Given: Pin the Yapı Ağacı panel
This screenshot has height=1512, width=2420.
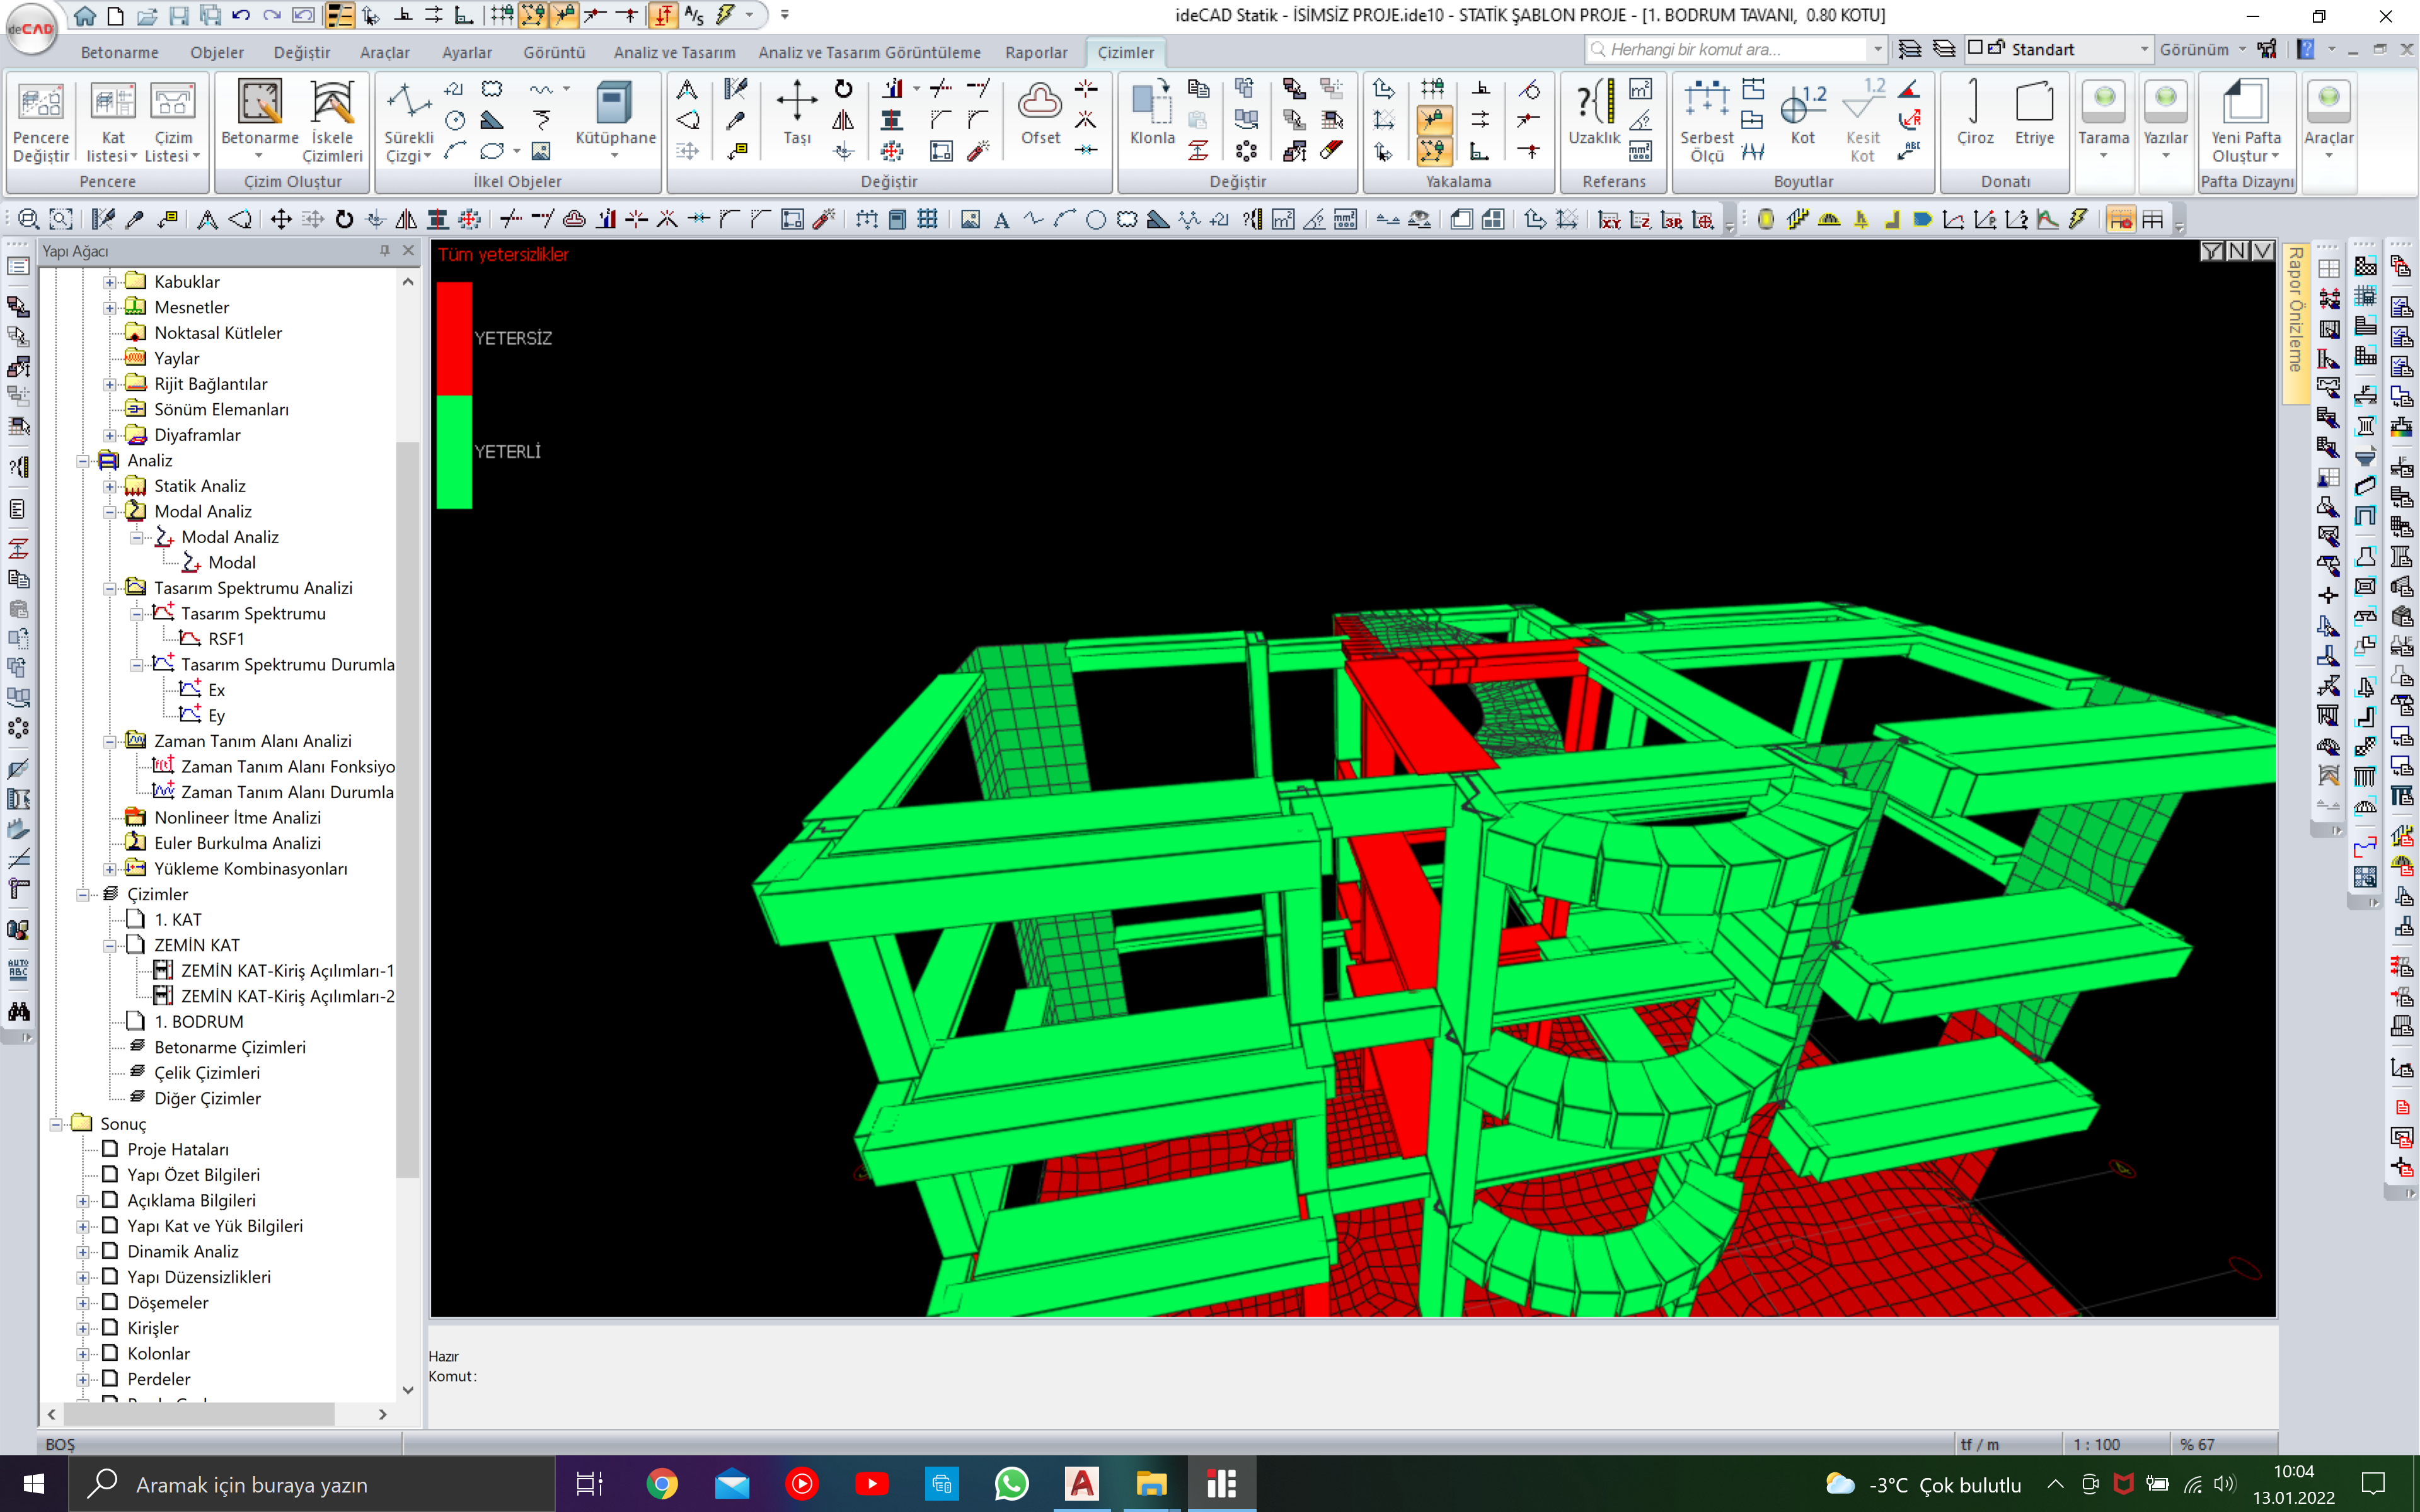Looking at the screenshot, I should [384, 250].
